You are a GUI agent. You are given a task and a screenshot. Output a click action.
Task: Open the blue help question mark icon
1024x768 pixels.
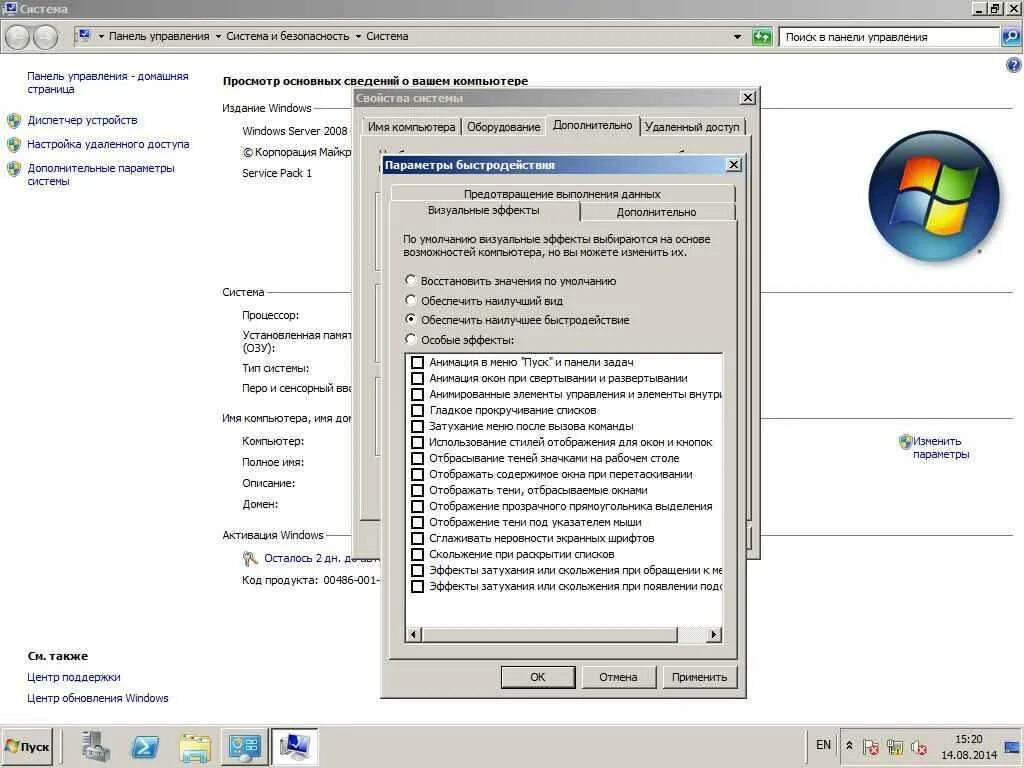[1014, 65]
